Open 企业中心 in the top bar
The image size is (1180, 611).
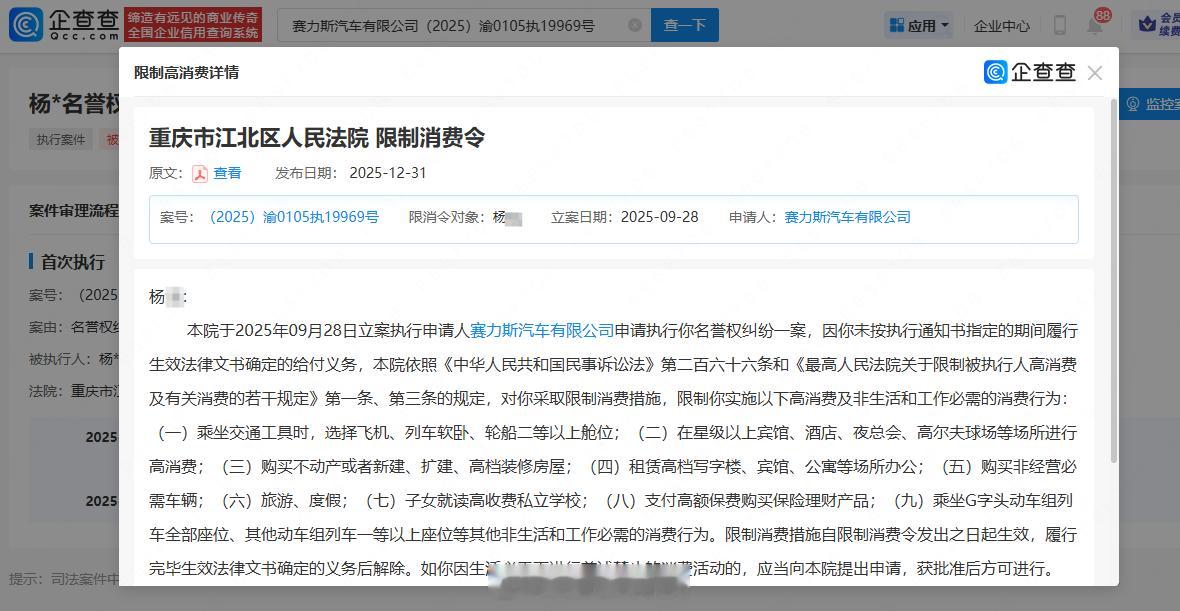pyautogui.click(x=1002, y=26)
